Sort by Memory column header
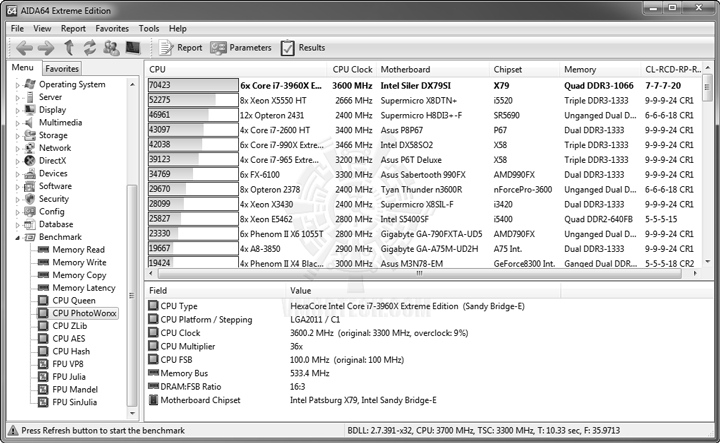Image resolution: width=720 pixels, height=443 pixels. point(600,69)
